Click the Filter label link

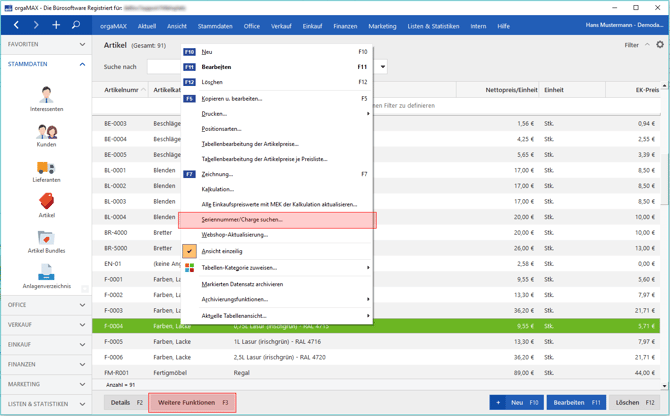pyautogui.click(x=631, y=45)
